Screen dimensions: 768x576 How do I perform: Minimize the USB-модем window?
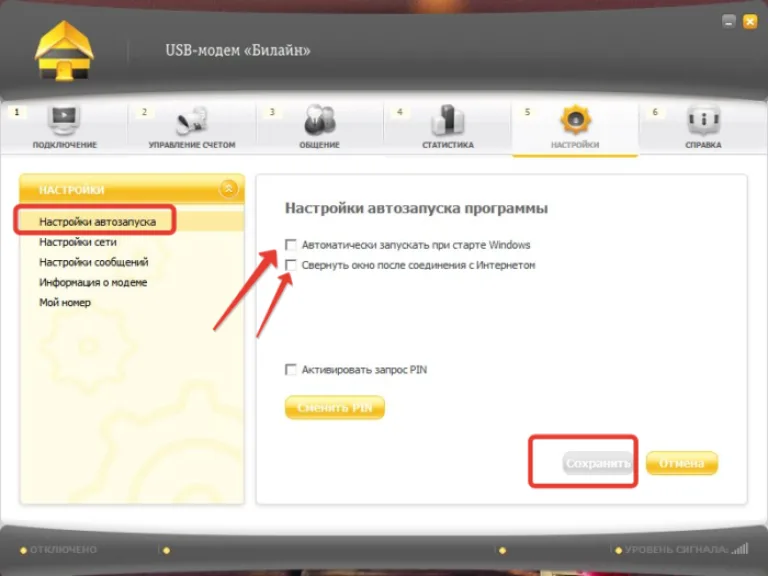tap(729, 22)
